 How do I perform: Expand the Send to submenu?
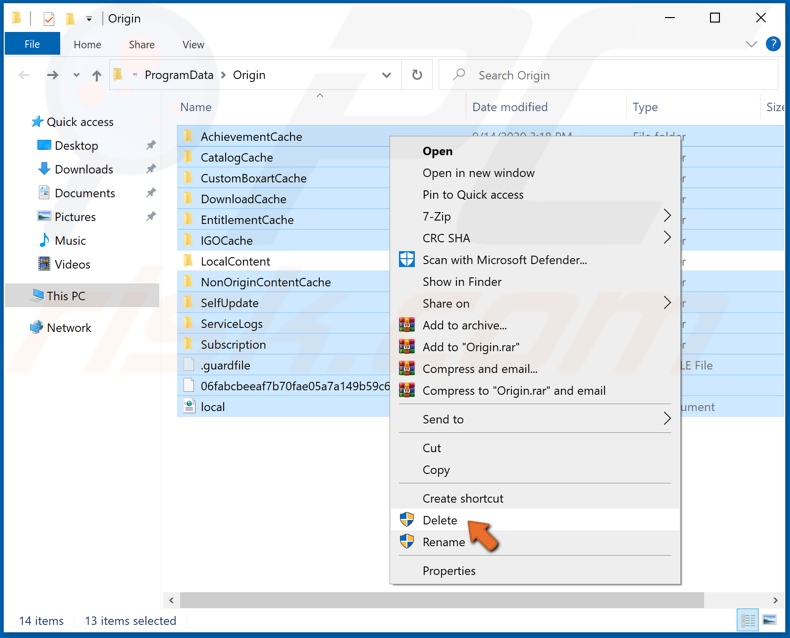point(535,419)
